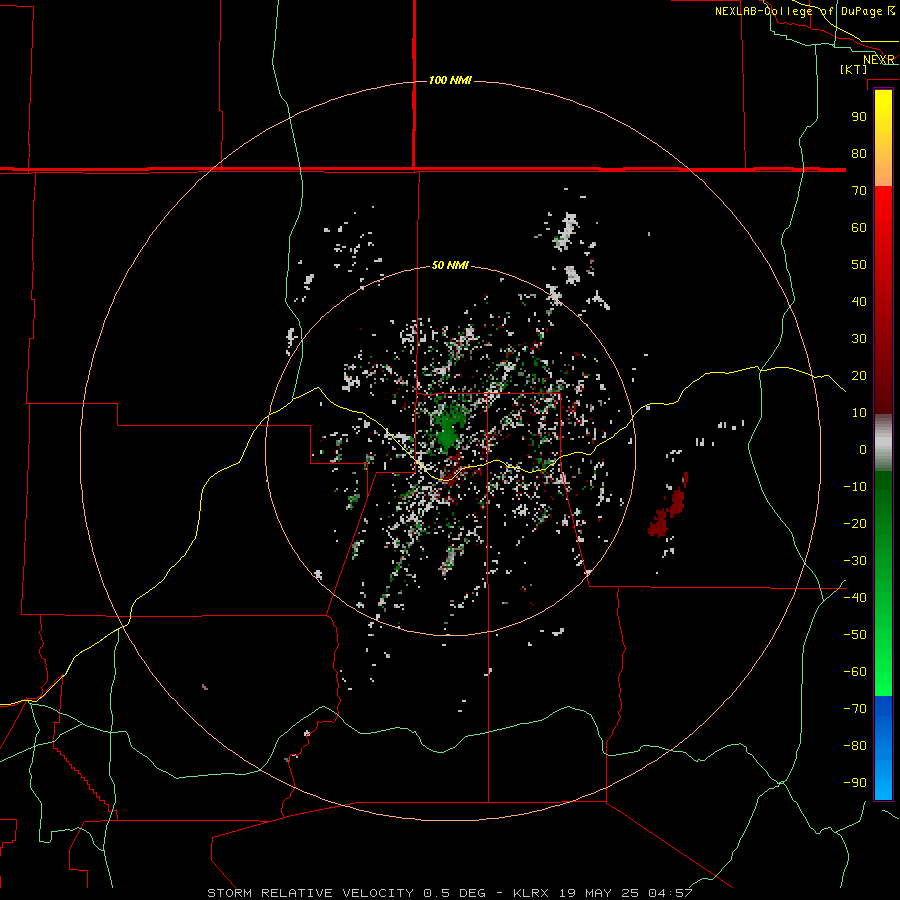The width and height of the screenshot is (900, 900).
Task: Click the 10 value on velocity scale
Action: [859, 413]
